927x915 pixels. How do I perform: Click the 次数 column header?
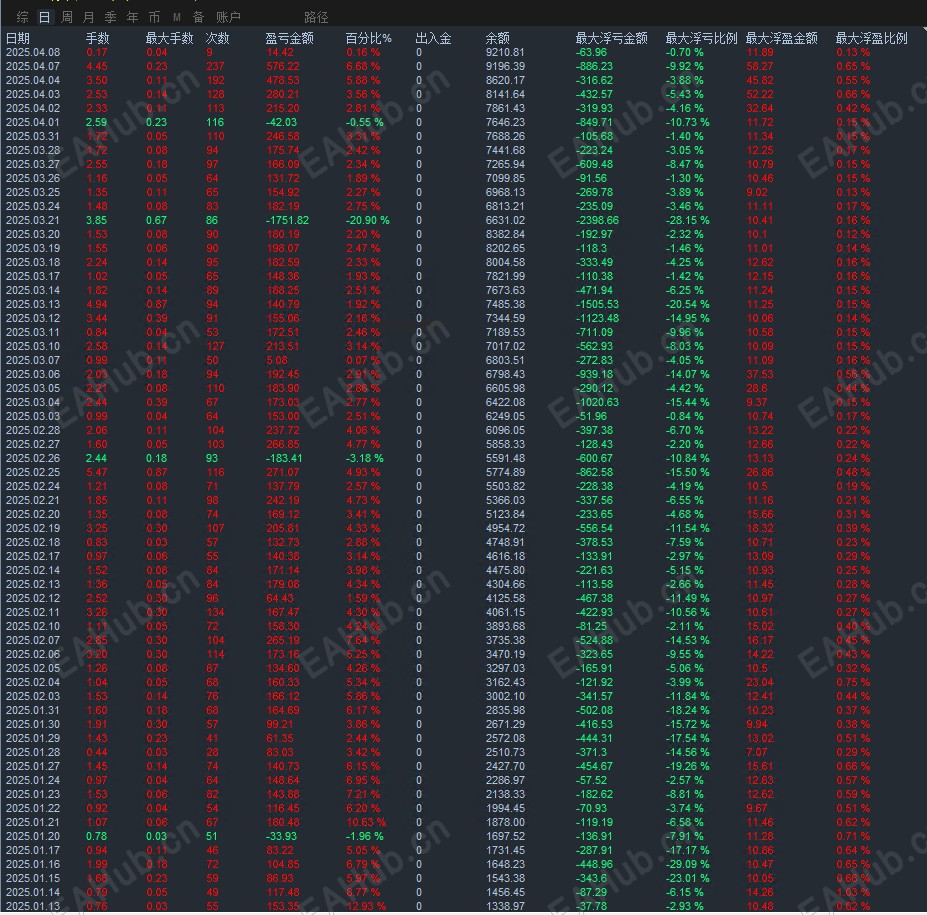[218, 38]
